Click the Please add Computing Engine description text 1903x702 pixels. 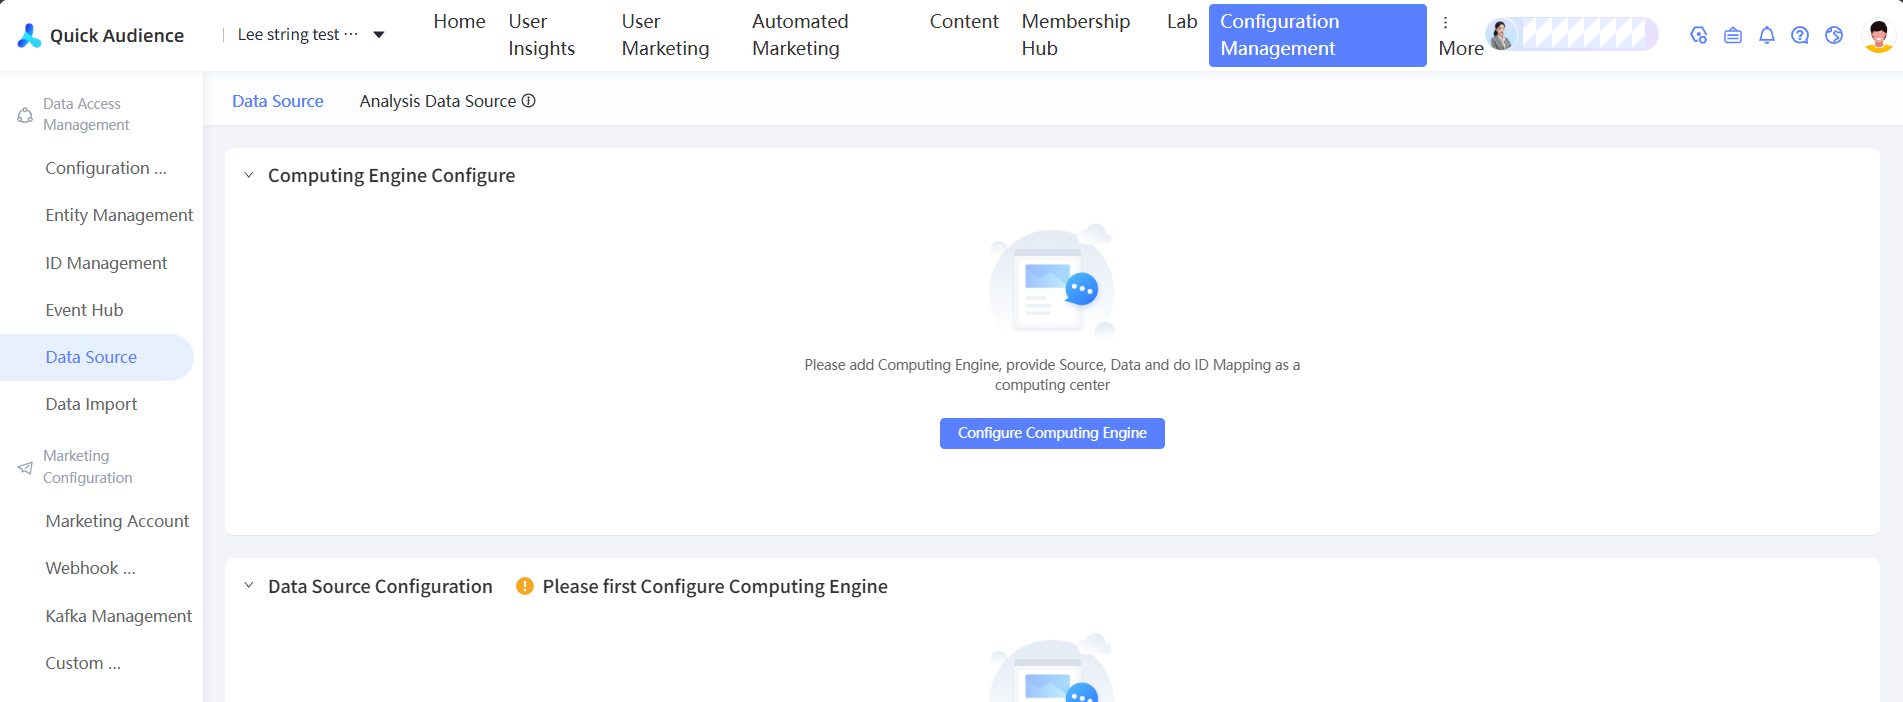coord(1052,375)
